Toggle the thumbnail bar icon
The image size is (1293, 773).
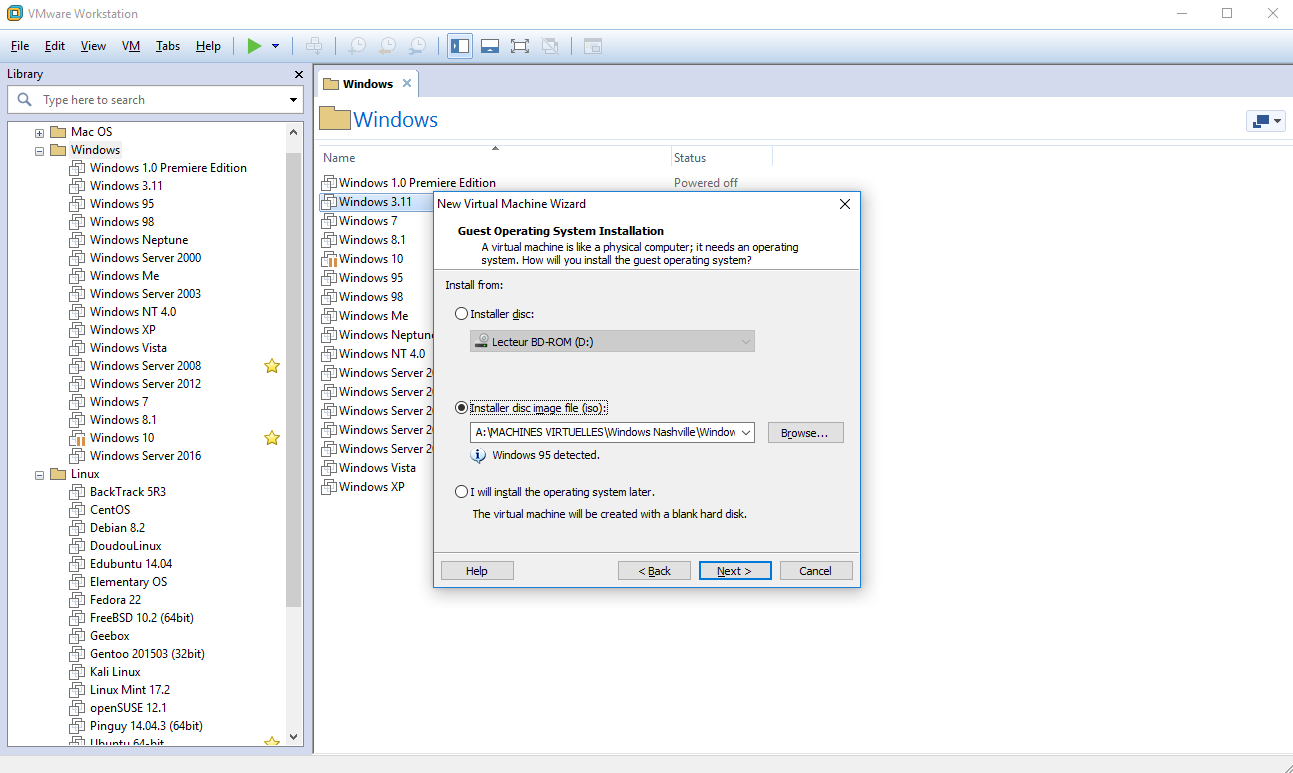[490, 46]
